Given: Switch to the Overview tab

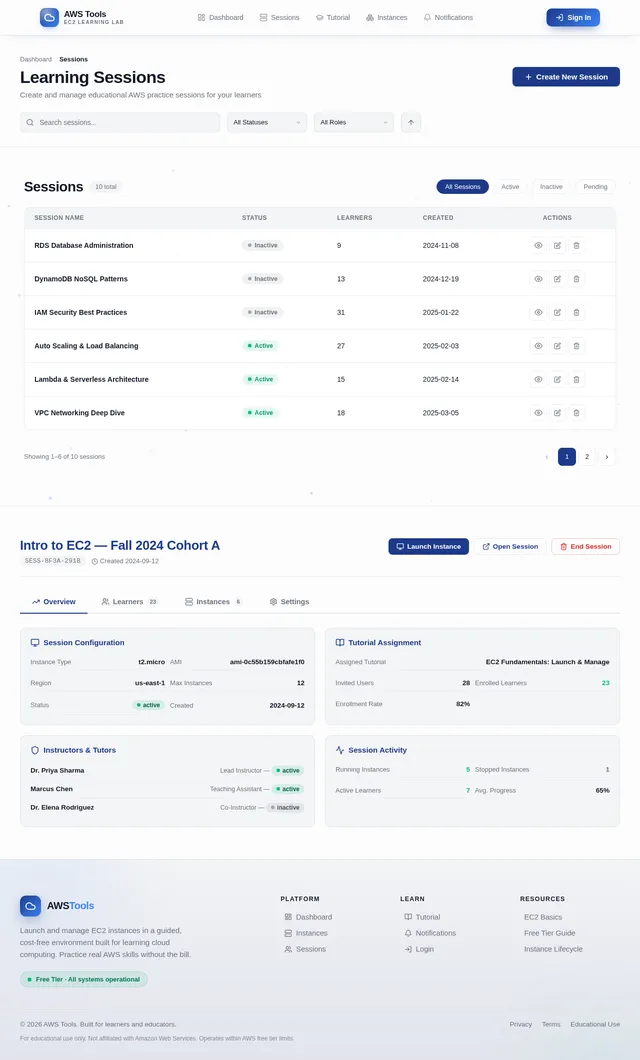Looking at the screenshot, I should pos(54,602).
